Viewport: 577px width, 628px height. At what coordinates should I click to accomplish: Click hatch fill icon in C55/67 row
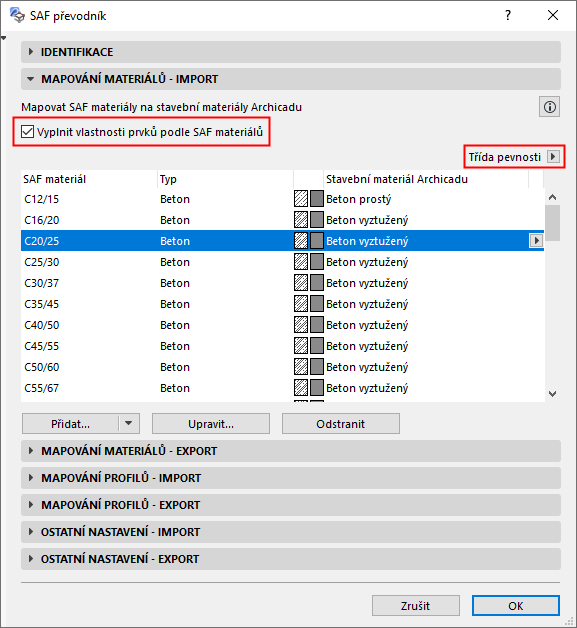point(301,388)
